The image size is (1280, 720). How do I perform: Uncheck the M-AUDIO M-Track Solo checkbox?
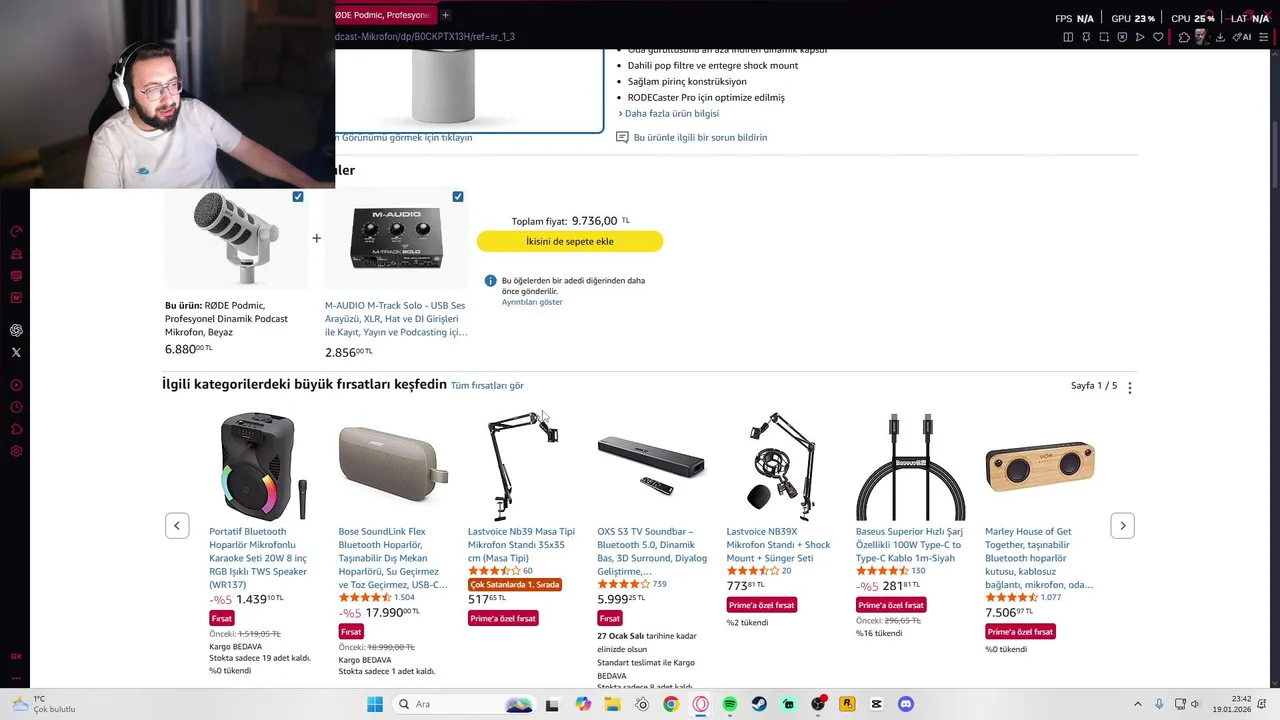(458, 197)
